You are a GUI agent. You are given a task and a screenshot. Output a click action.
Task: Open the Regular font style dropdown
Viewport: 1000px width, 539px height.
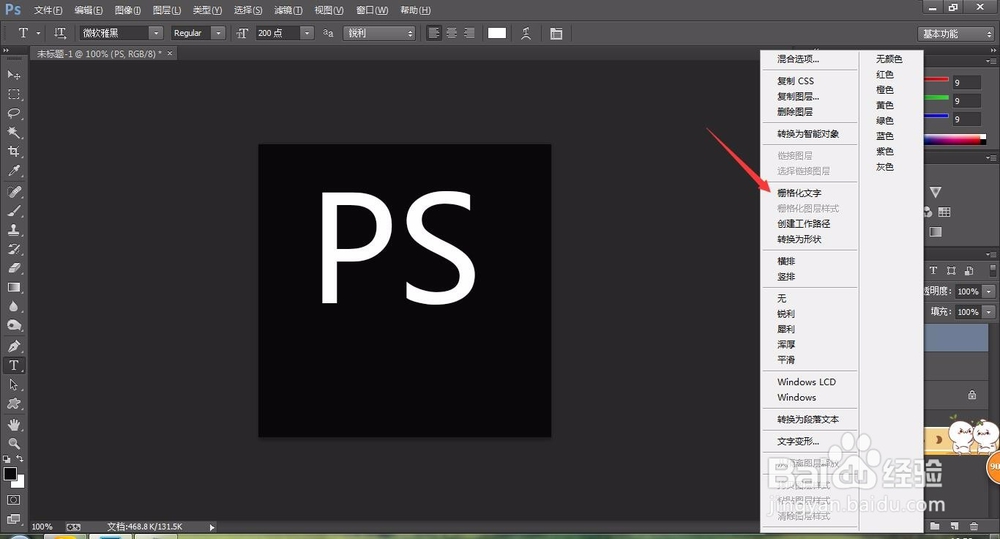pos(218,33)
